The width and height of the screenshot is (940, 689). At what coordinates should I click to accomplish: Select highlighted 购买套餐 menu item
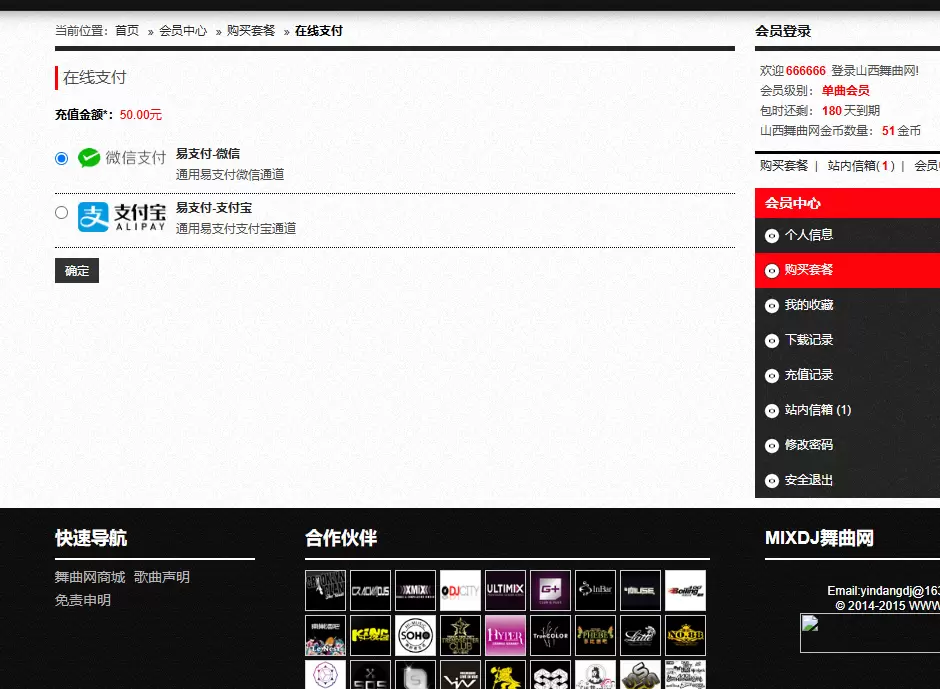click(847, 270)
